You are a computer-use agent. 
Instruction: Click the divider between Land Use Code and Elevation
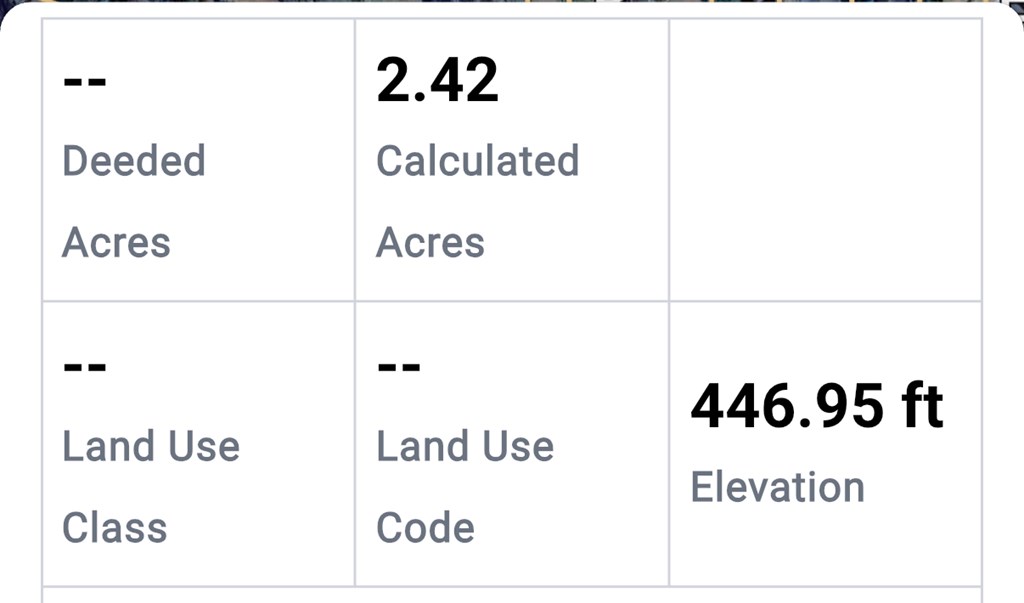669,443
